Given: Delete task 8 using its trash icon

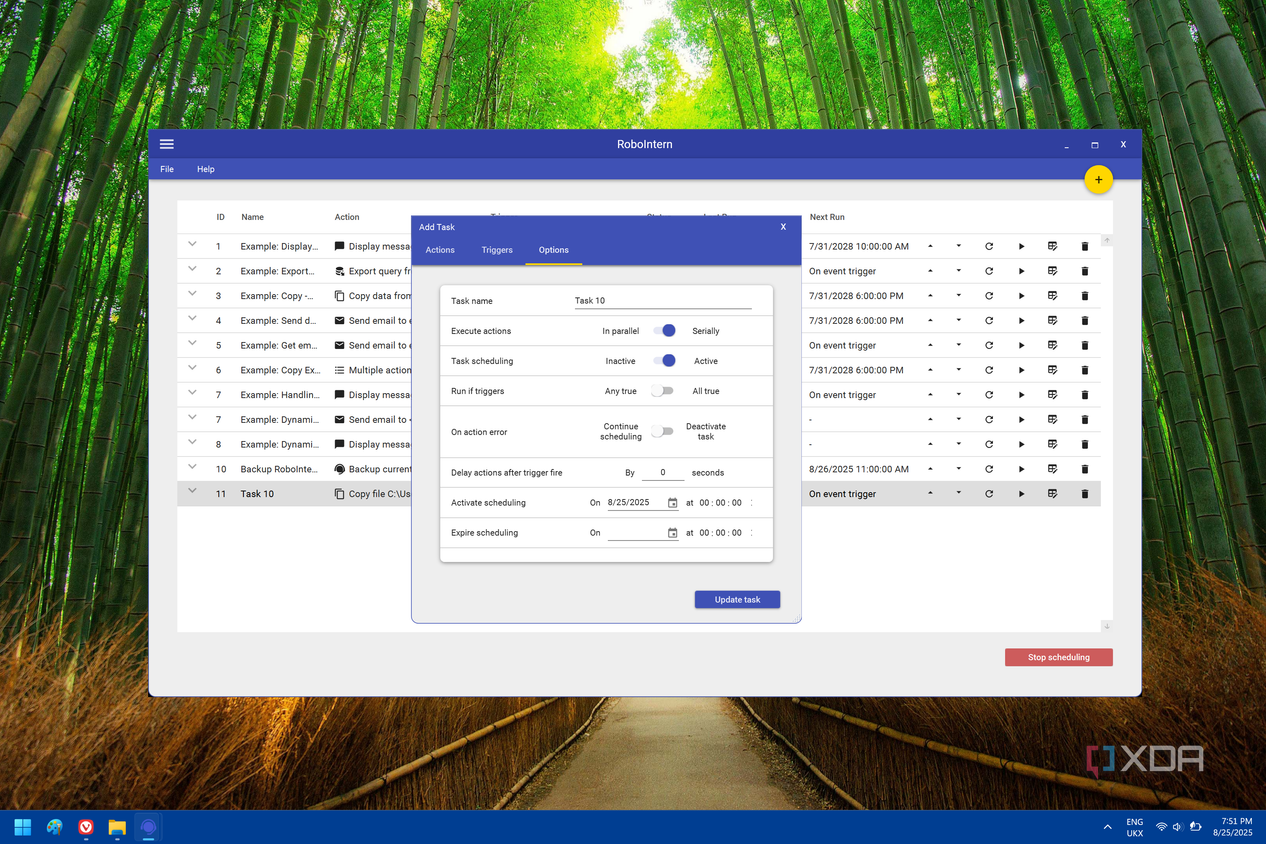Looking at the screenshot, I should 1084,444.
